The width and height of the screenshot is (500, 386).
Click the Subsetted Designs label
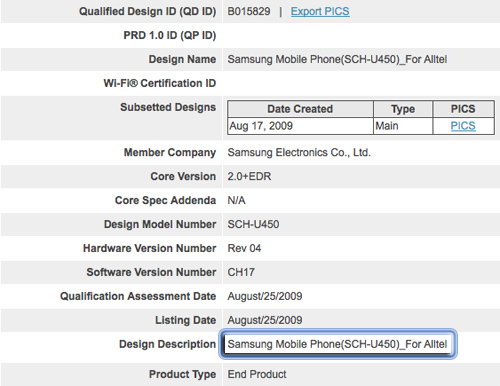[x=168, y=107]
